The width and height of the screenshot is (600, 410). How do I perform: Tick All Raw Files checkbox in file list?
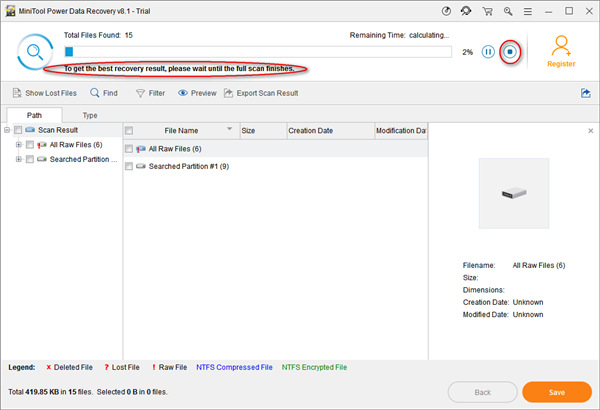[129, 148]
